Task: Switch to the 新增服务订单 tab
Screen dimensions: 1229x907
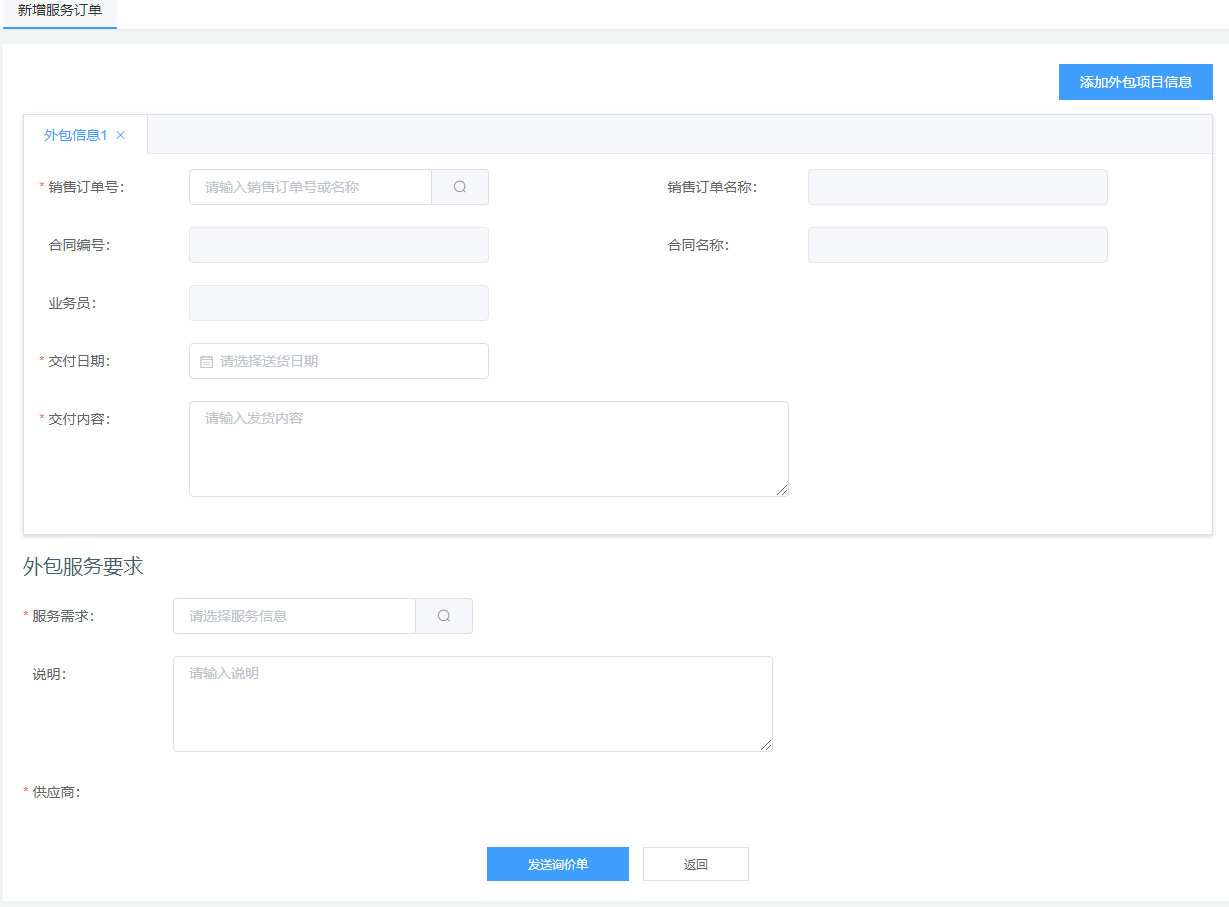Action: [x=60, y=11]
